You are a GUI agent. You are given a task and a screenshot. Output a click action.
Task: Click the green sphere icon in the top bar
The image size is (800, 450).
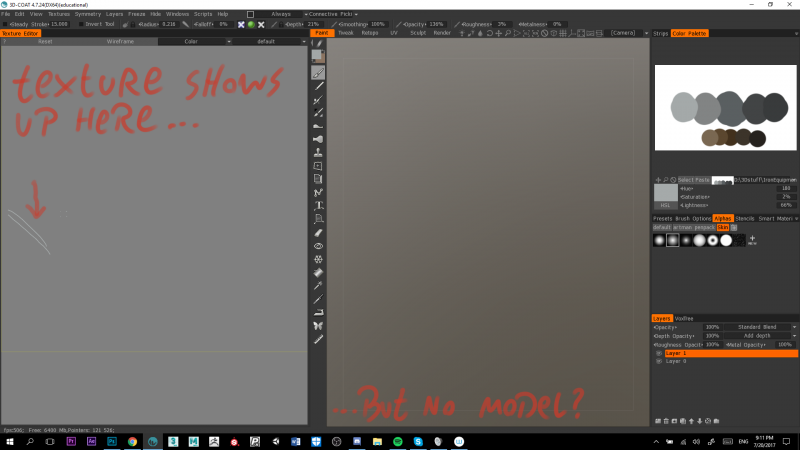[x=251, y=23]
